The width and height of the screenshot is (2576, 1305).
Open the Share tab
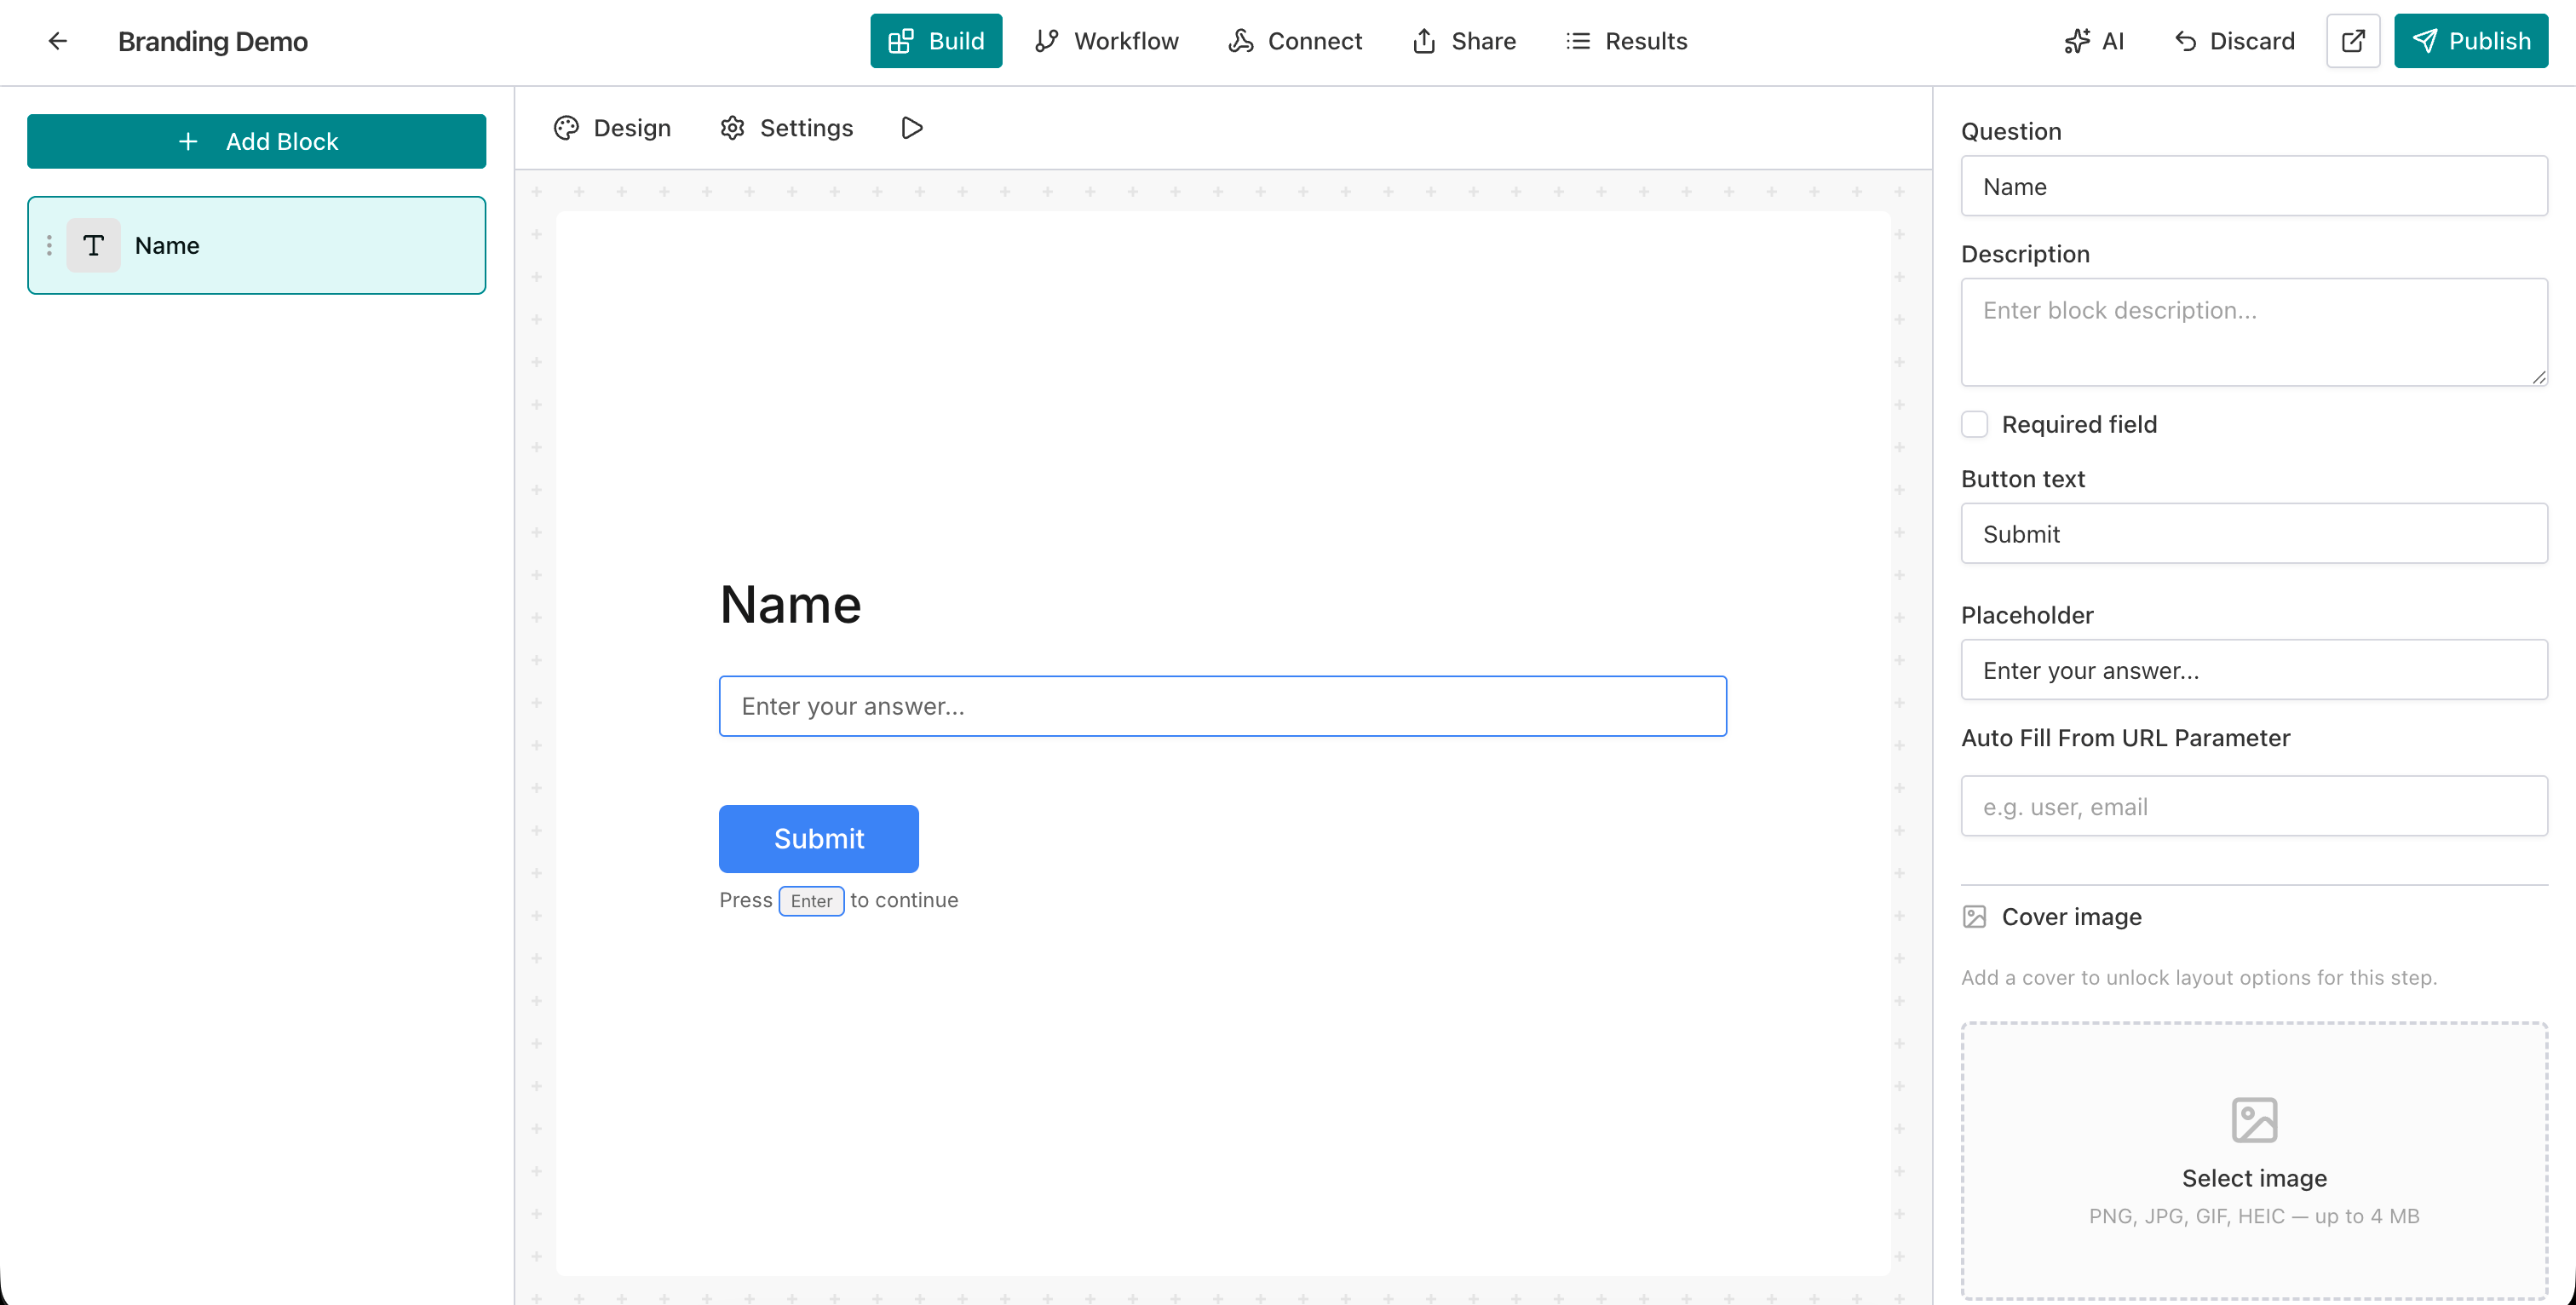click(x=1463, y=41)
